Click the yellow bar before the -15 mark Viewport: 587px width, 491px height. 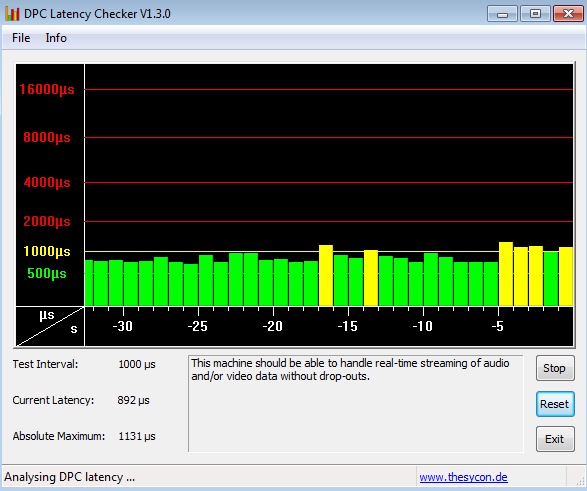pyautogui.click(x=326, y=275)
